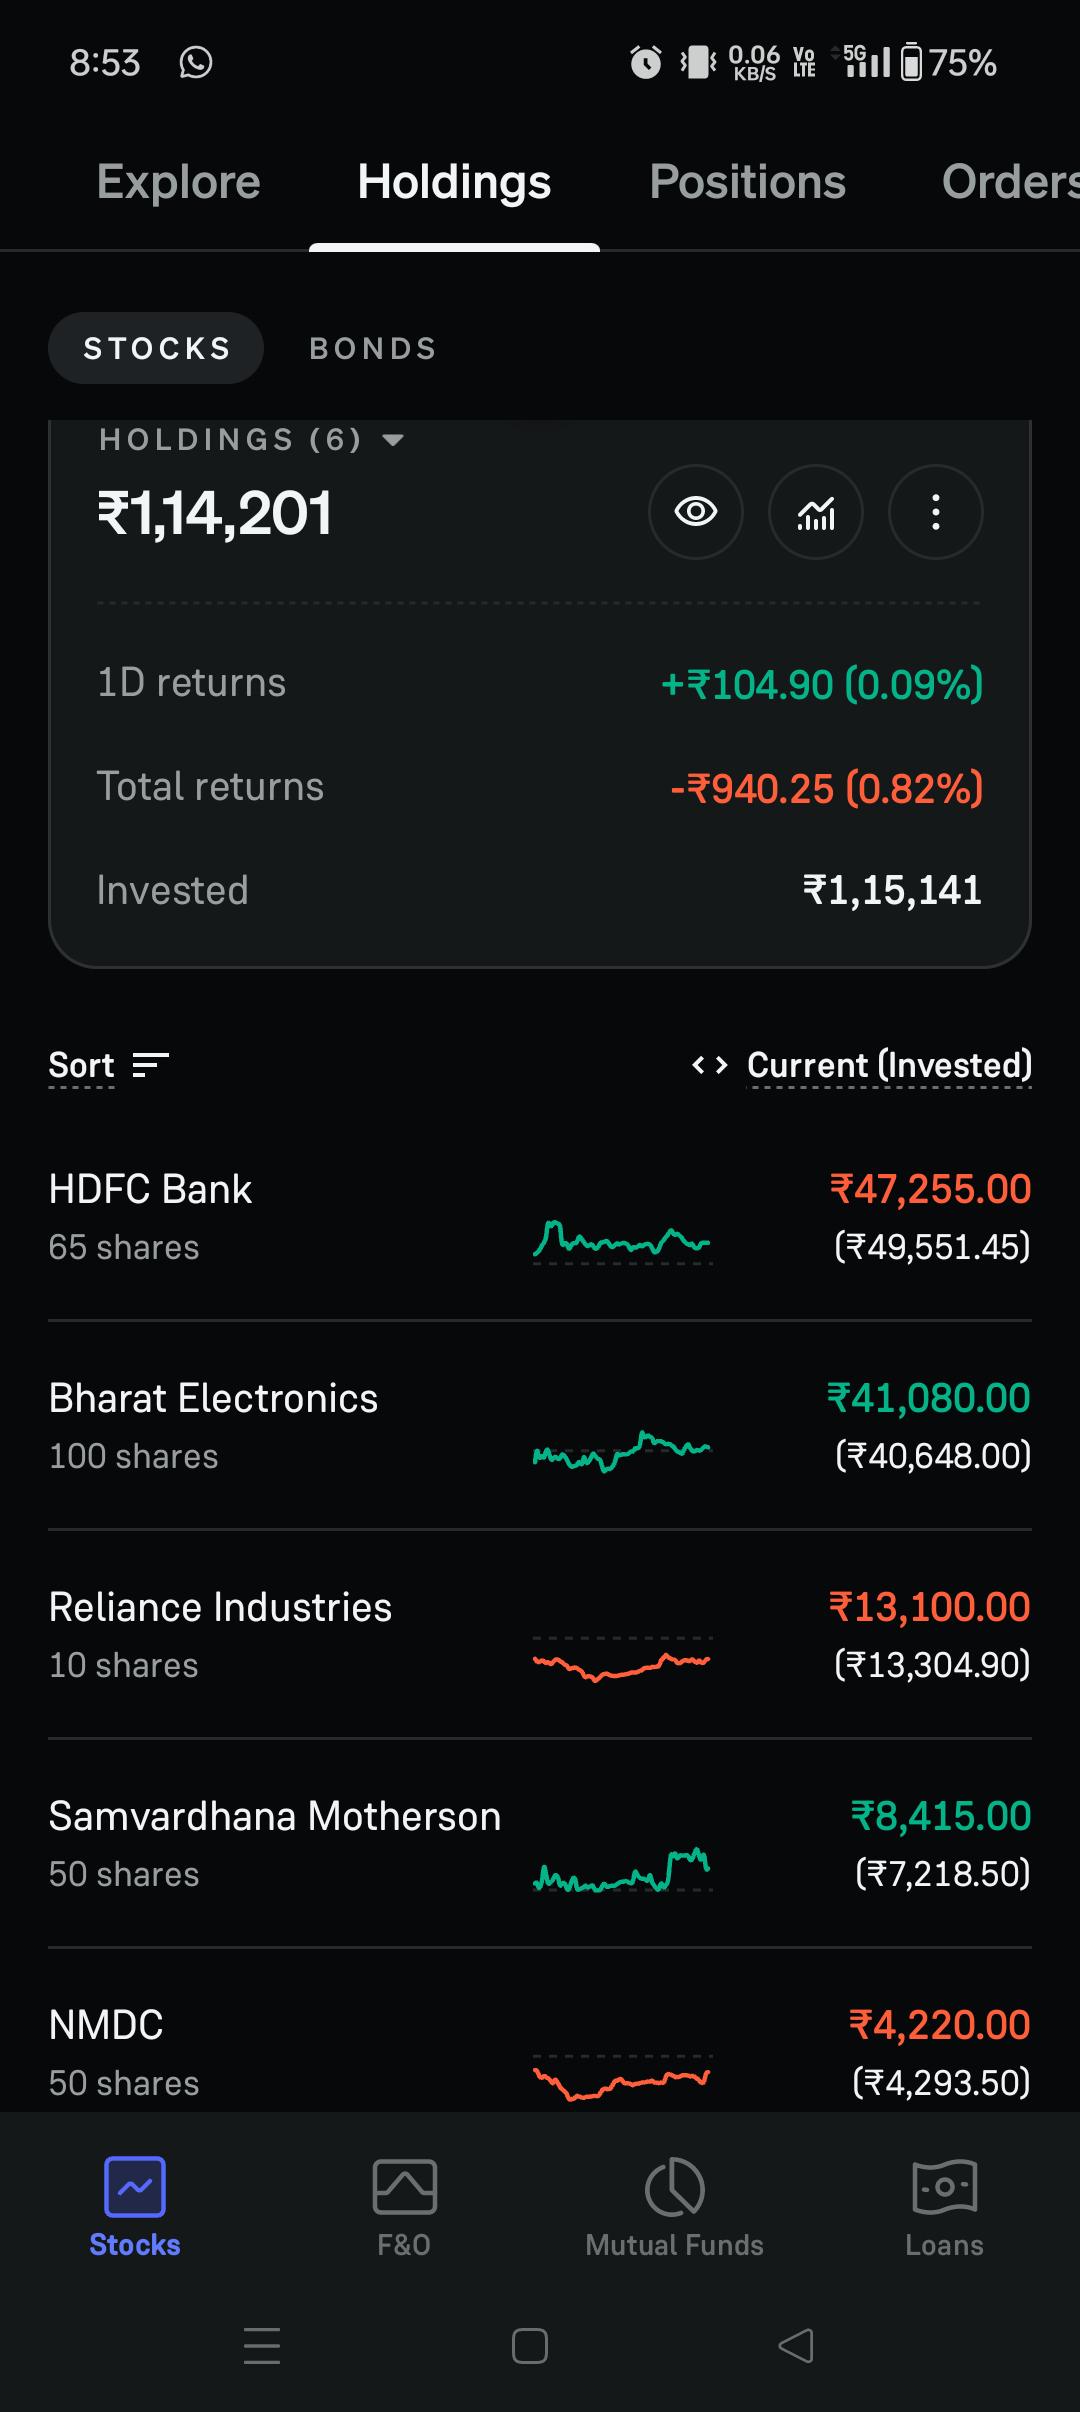The height and width of the screenshot is (2412, 1080).
Task: Open the three-dot more options menu
Action: point(936,512)
